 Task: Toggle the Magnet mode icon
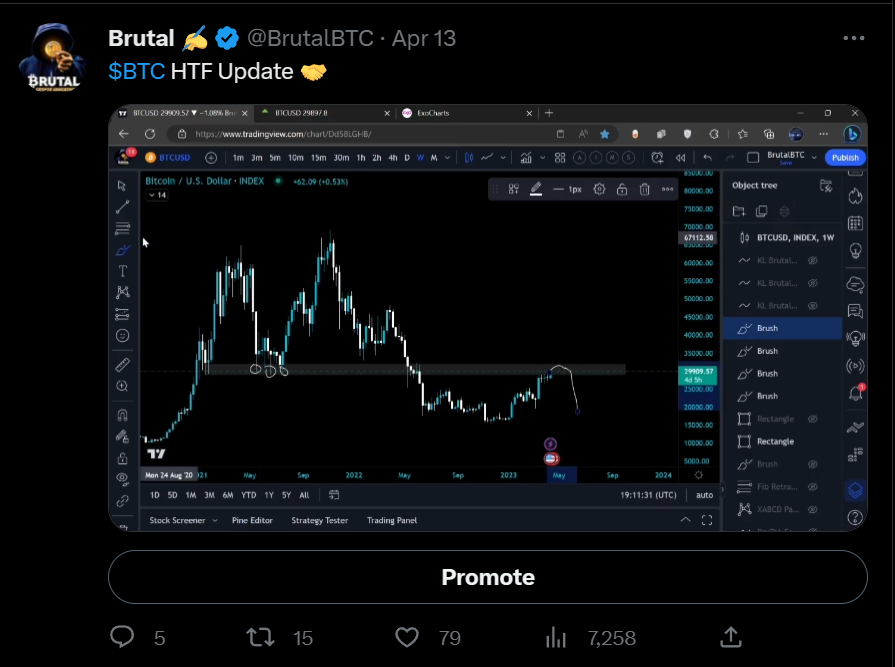(x=122, y=415)
